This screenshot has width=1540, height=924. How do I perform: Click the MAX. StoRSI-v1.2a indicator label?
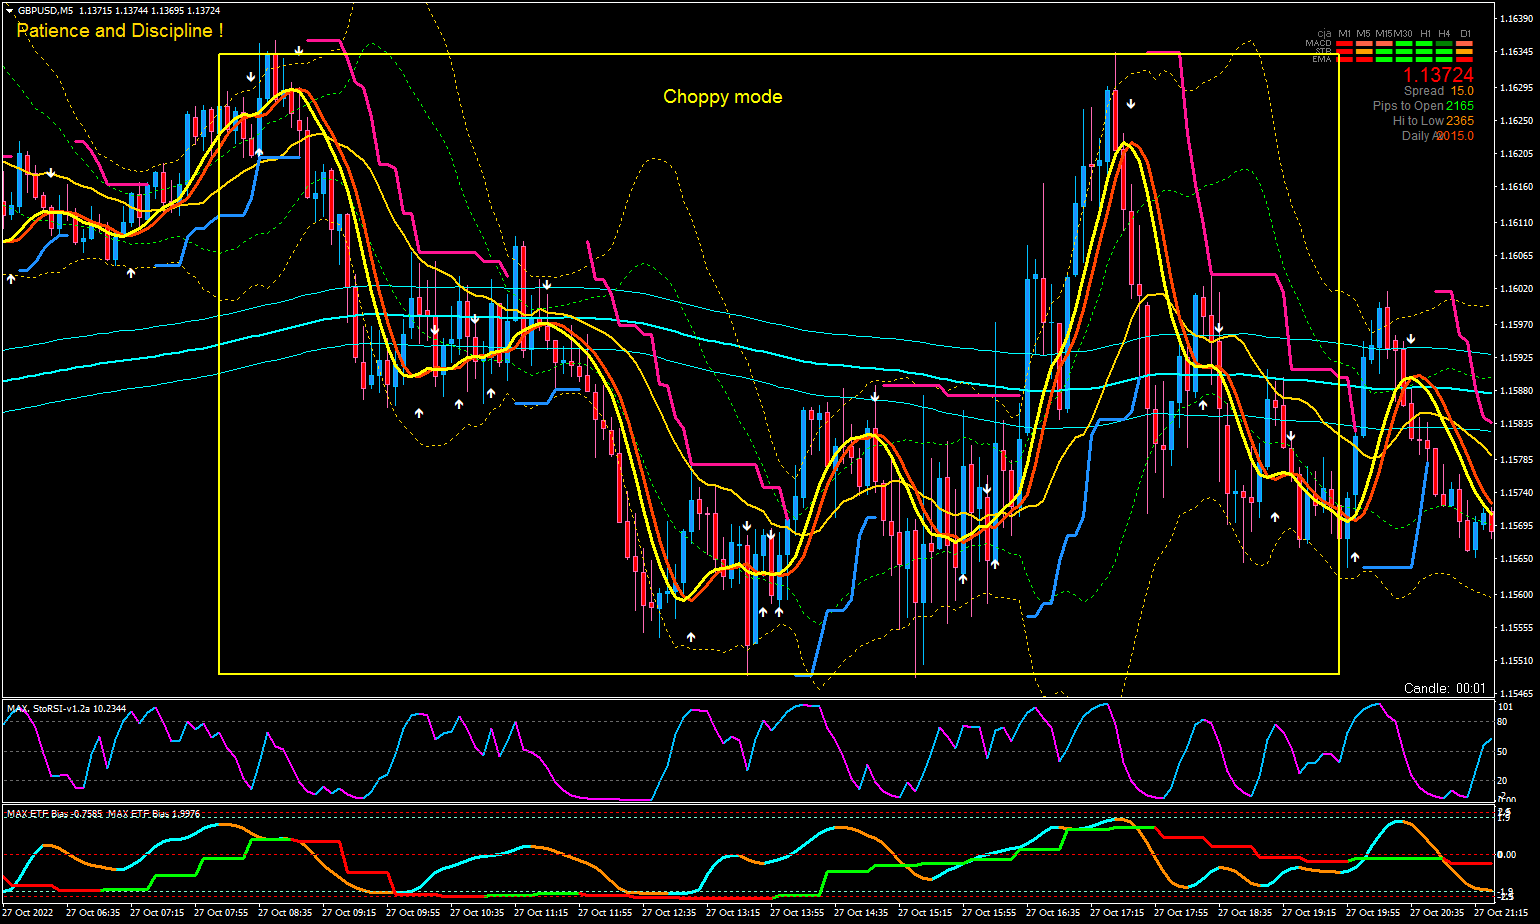point(66,709)
